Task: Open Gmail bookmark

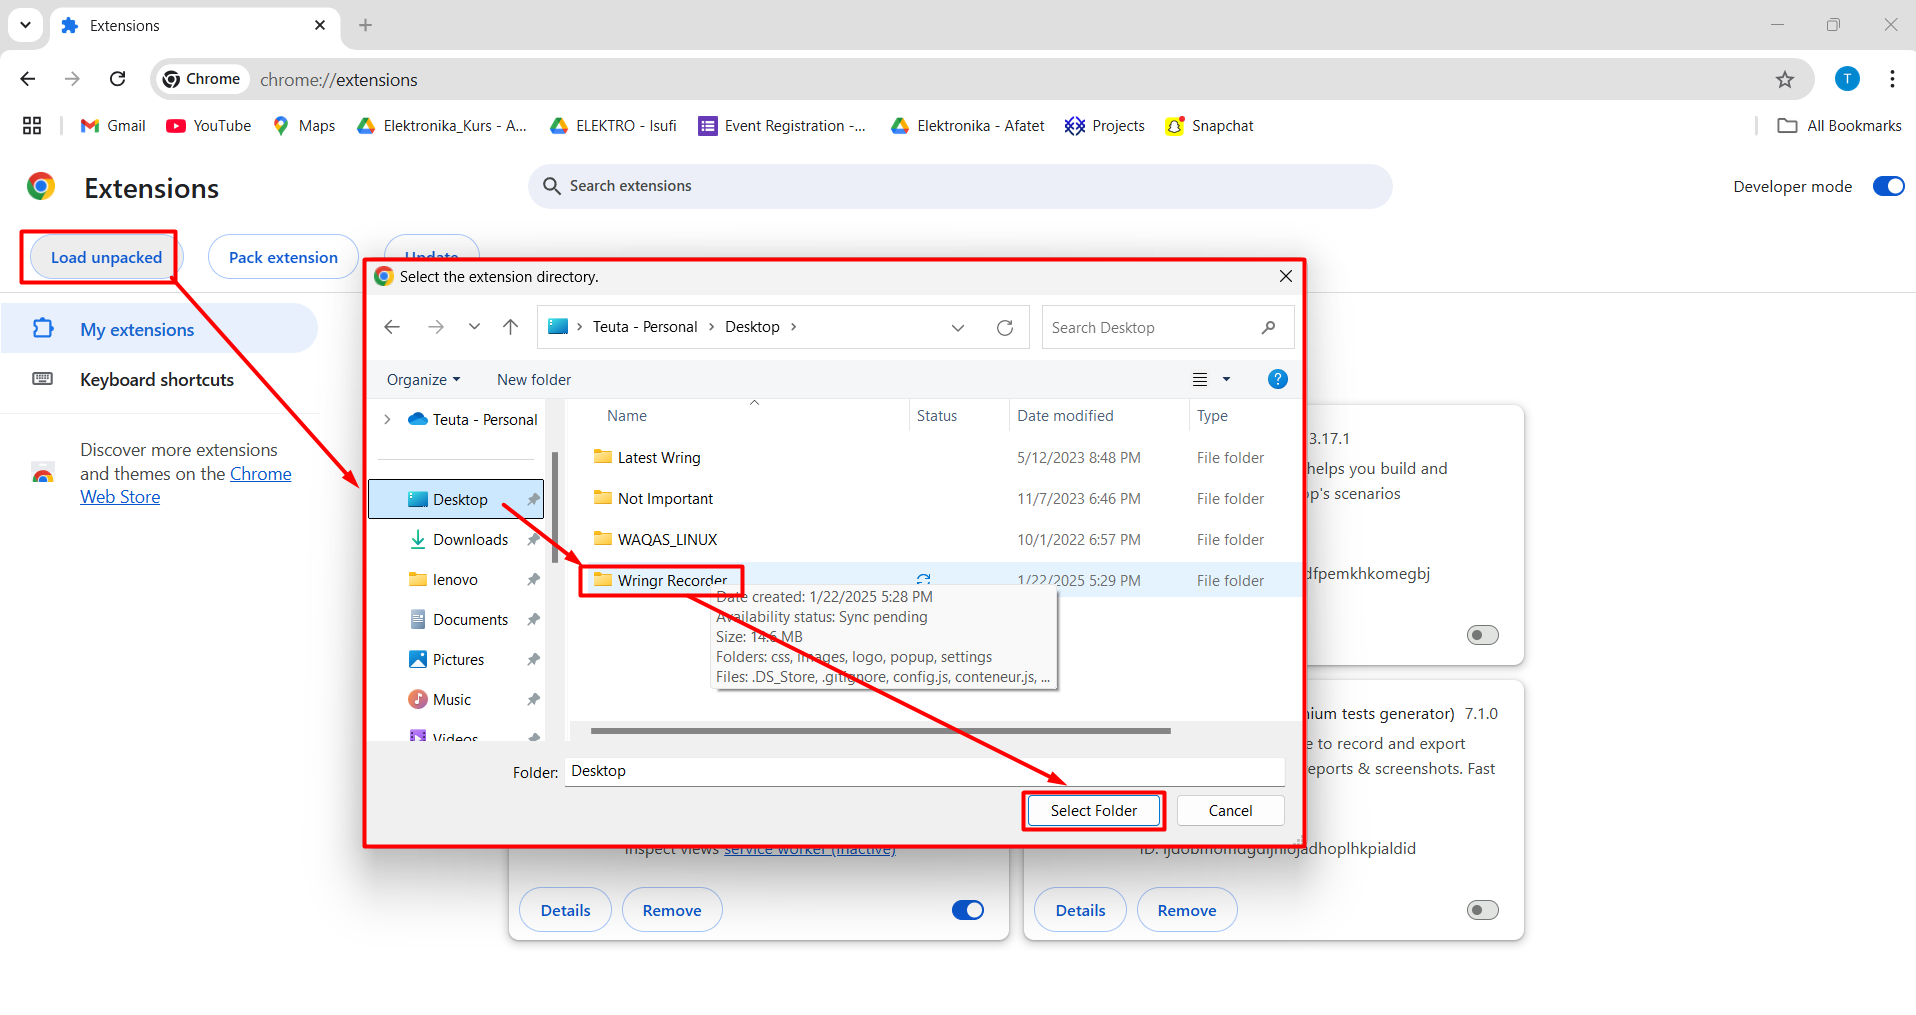Action: coord(113,126)
